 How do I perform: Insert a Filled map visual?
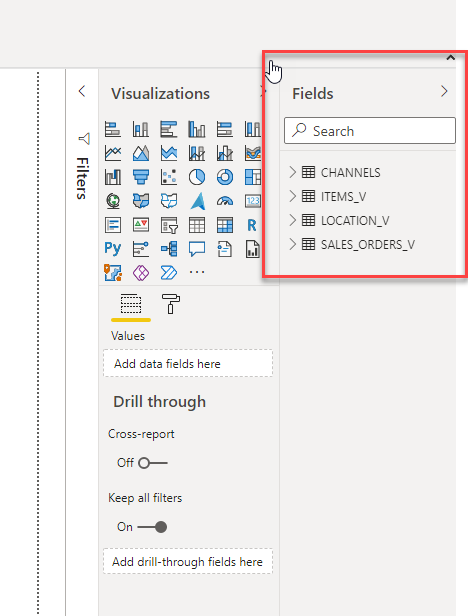pos(141,201)
